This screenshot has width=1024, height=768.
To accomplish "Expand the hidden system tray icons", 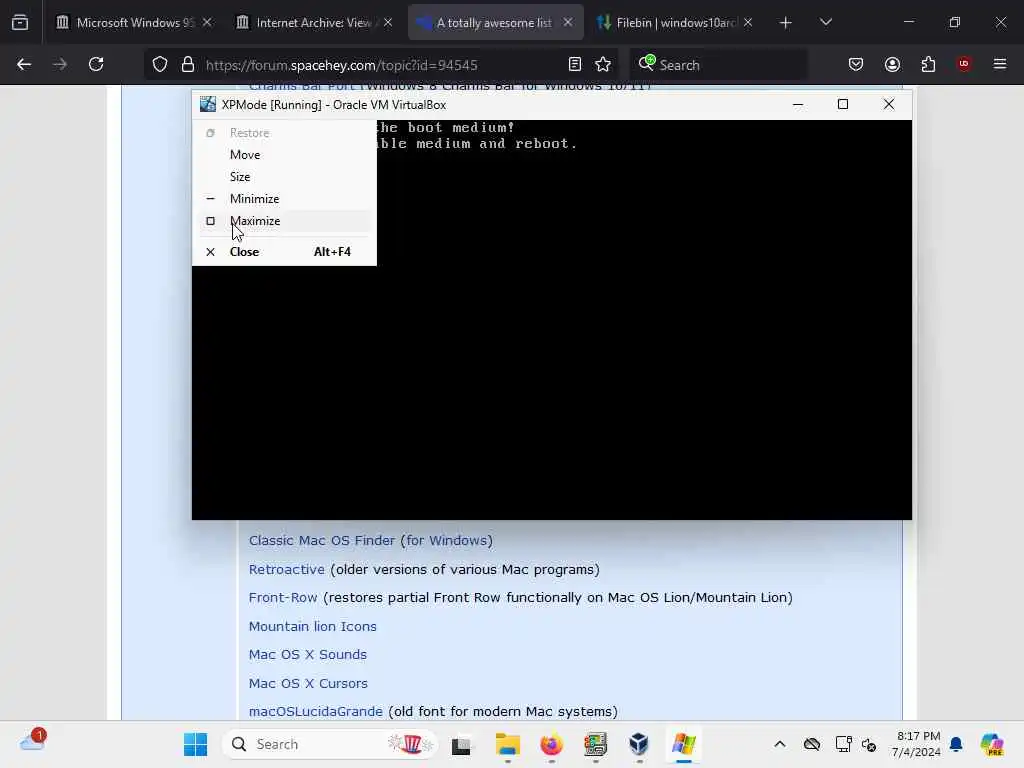I will tap(780, 744).
